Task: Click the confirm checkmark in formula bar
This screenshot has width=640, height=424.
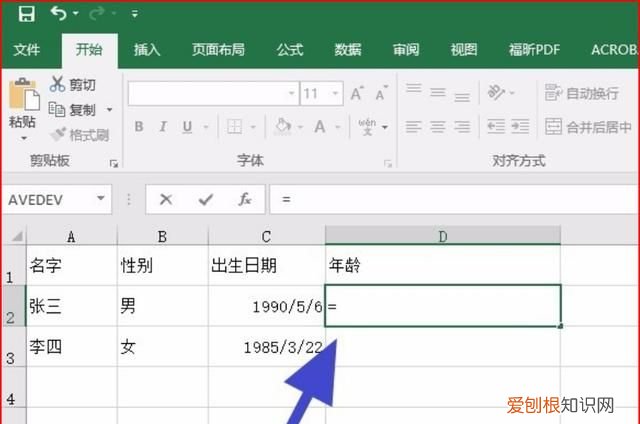Action: click(x=205, y=200)
